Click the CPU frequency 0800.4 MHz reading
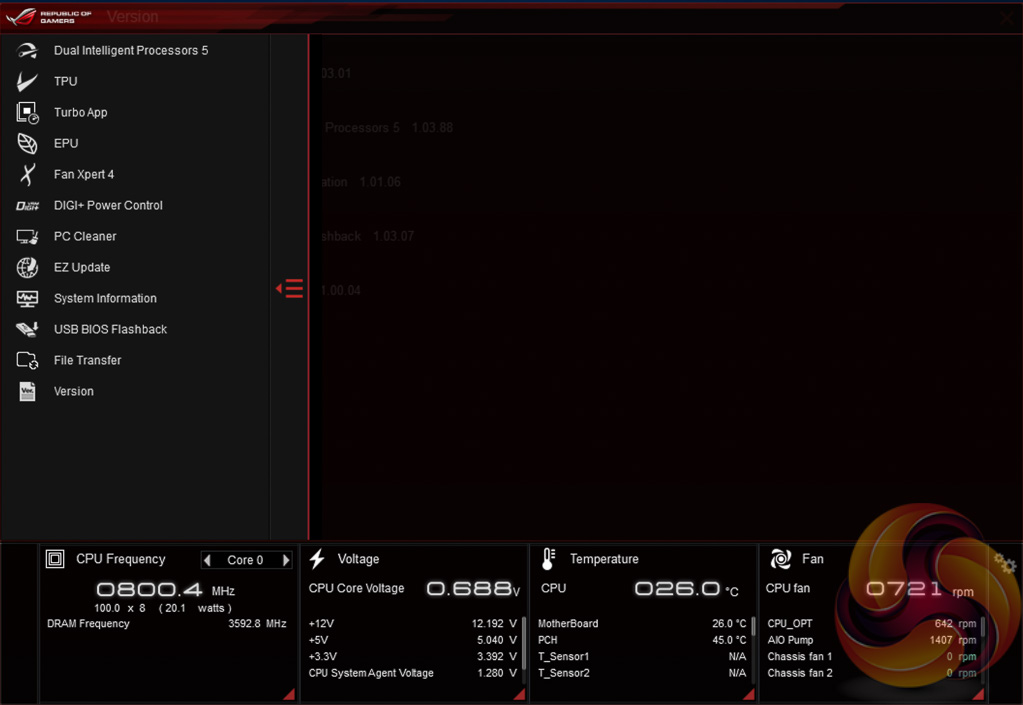This screenshot has height=705, width=1023. pos(166,590)
